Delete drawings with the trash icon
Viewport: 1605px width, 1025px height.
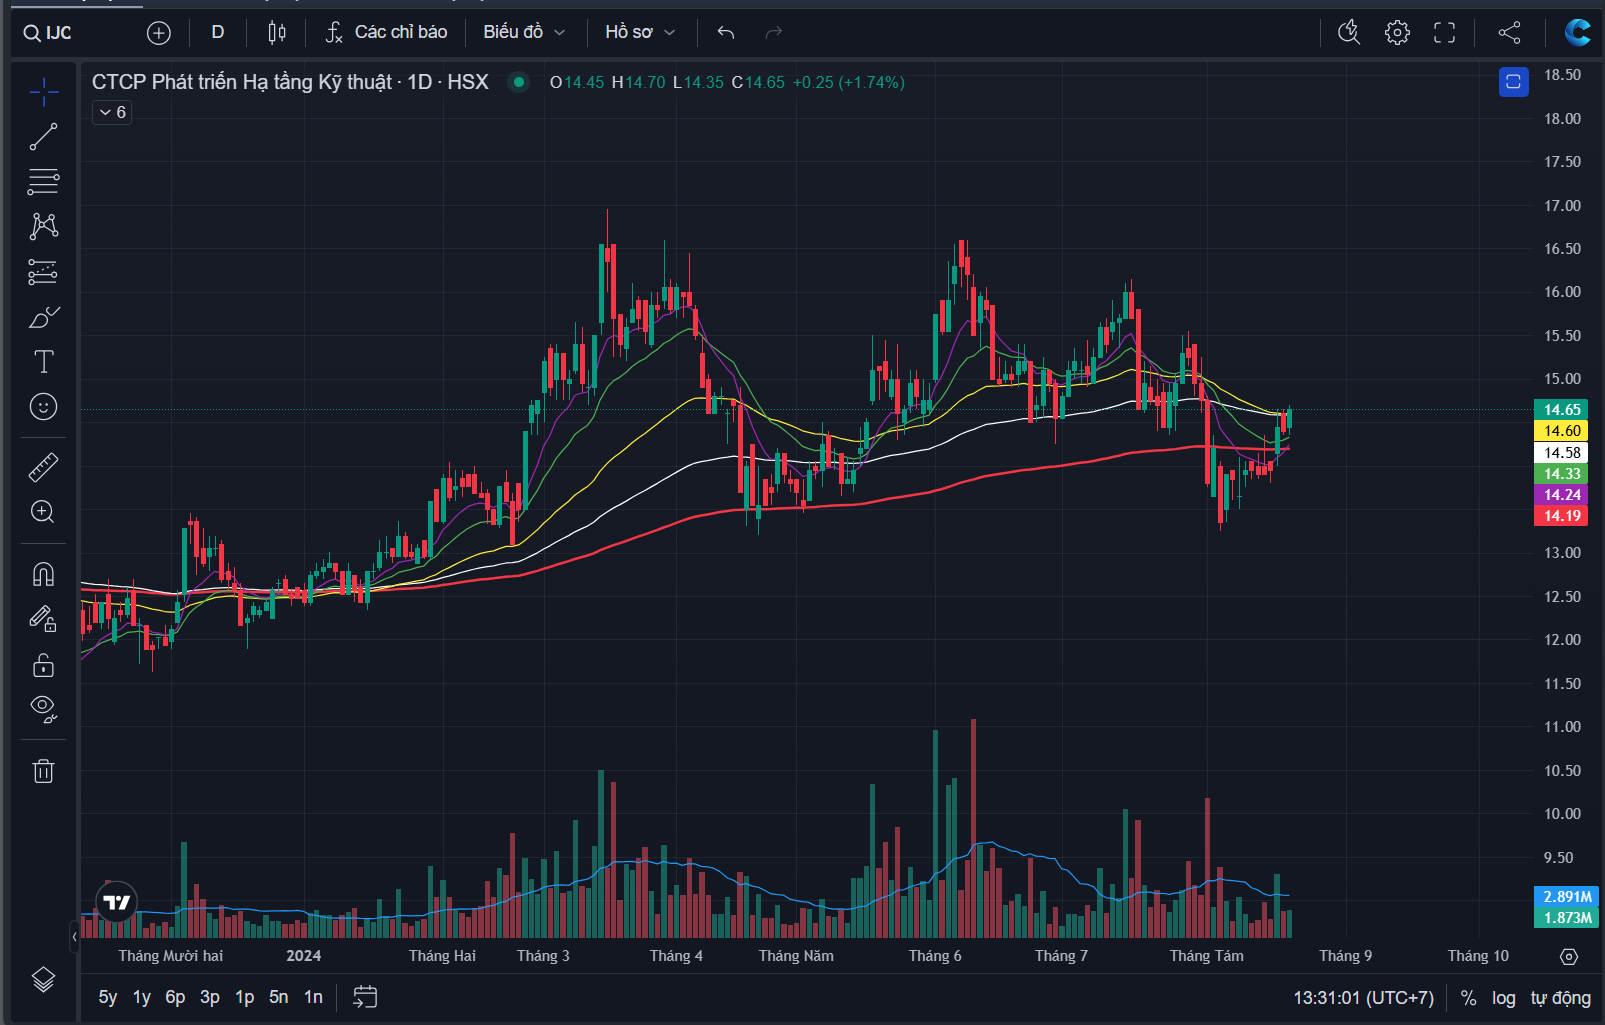click(x=43, y=771)
